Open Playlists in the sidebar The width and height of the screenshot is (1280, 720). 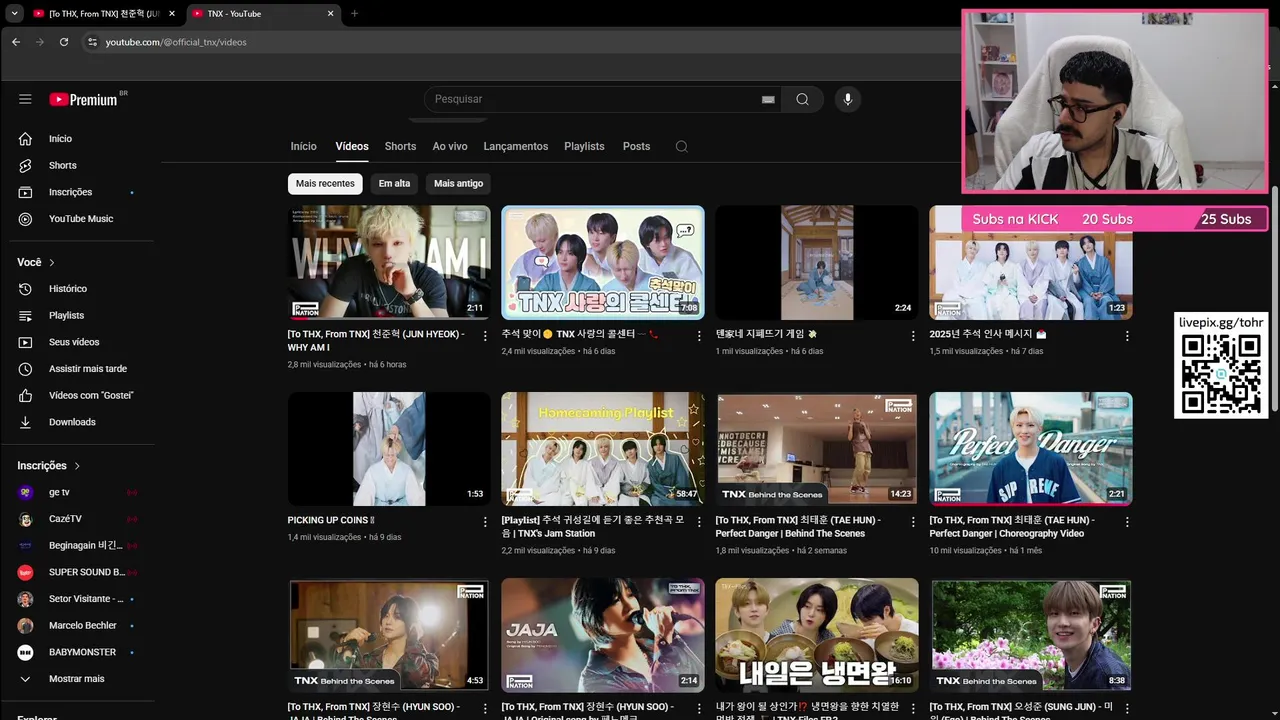point(83,315)
